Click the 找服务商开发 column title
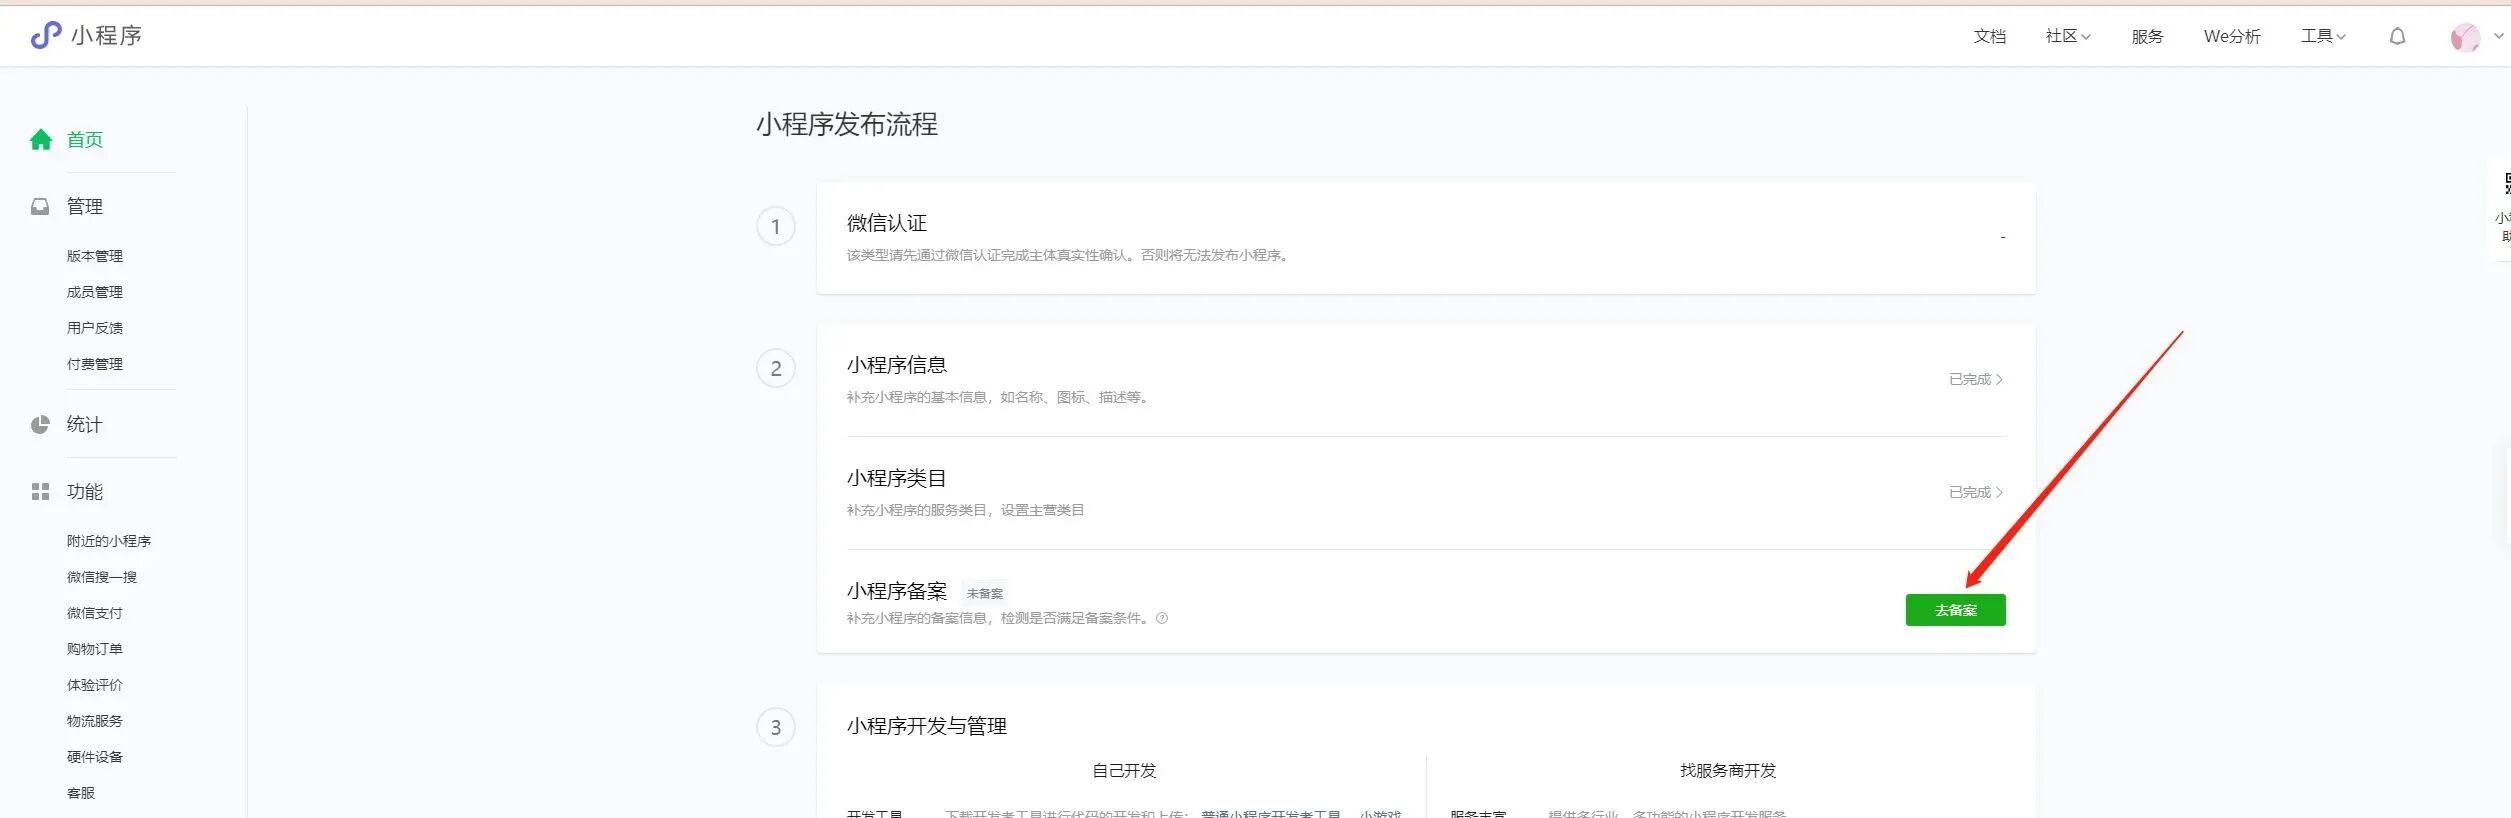 click(1728, 771)
